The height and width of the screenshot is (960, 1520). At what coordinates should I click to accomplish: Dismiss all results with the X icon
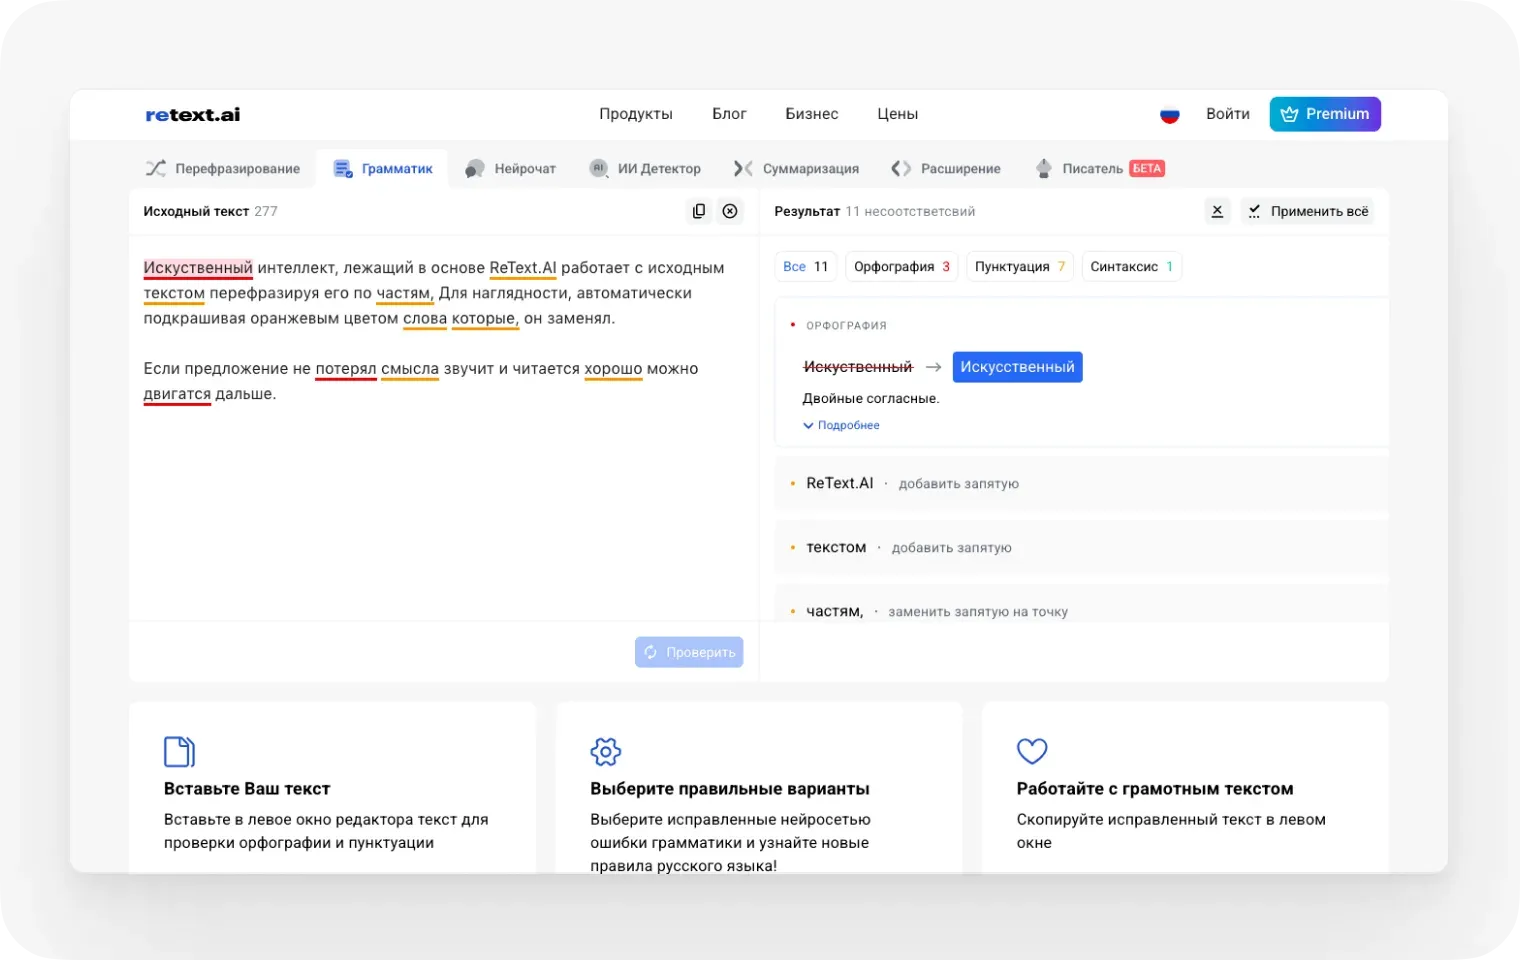pos(1217,211)
